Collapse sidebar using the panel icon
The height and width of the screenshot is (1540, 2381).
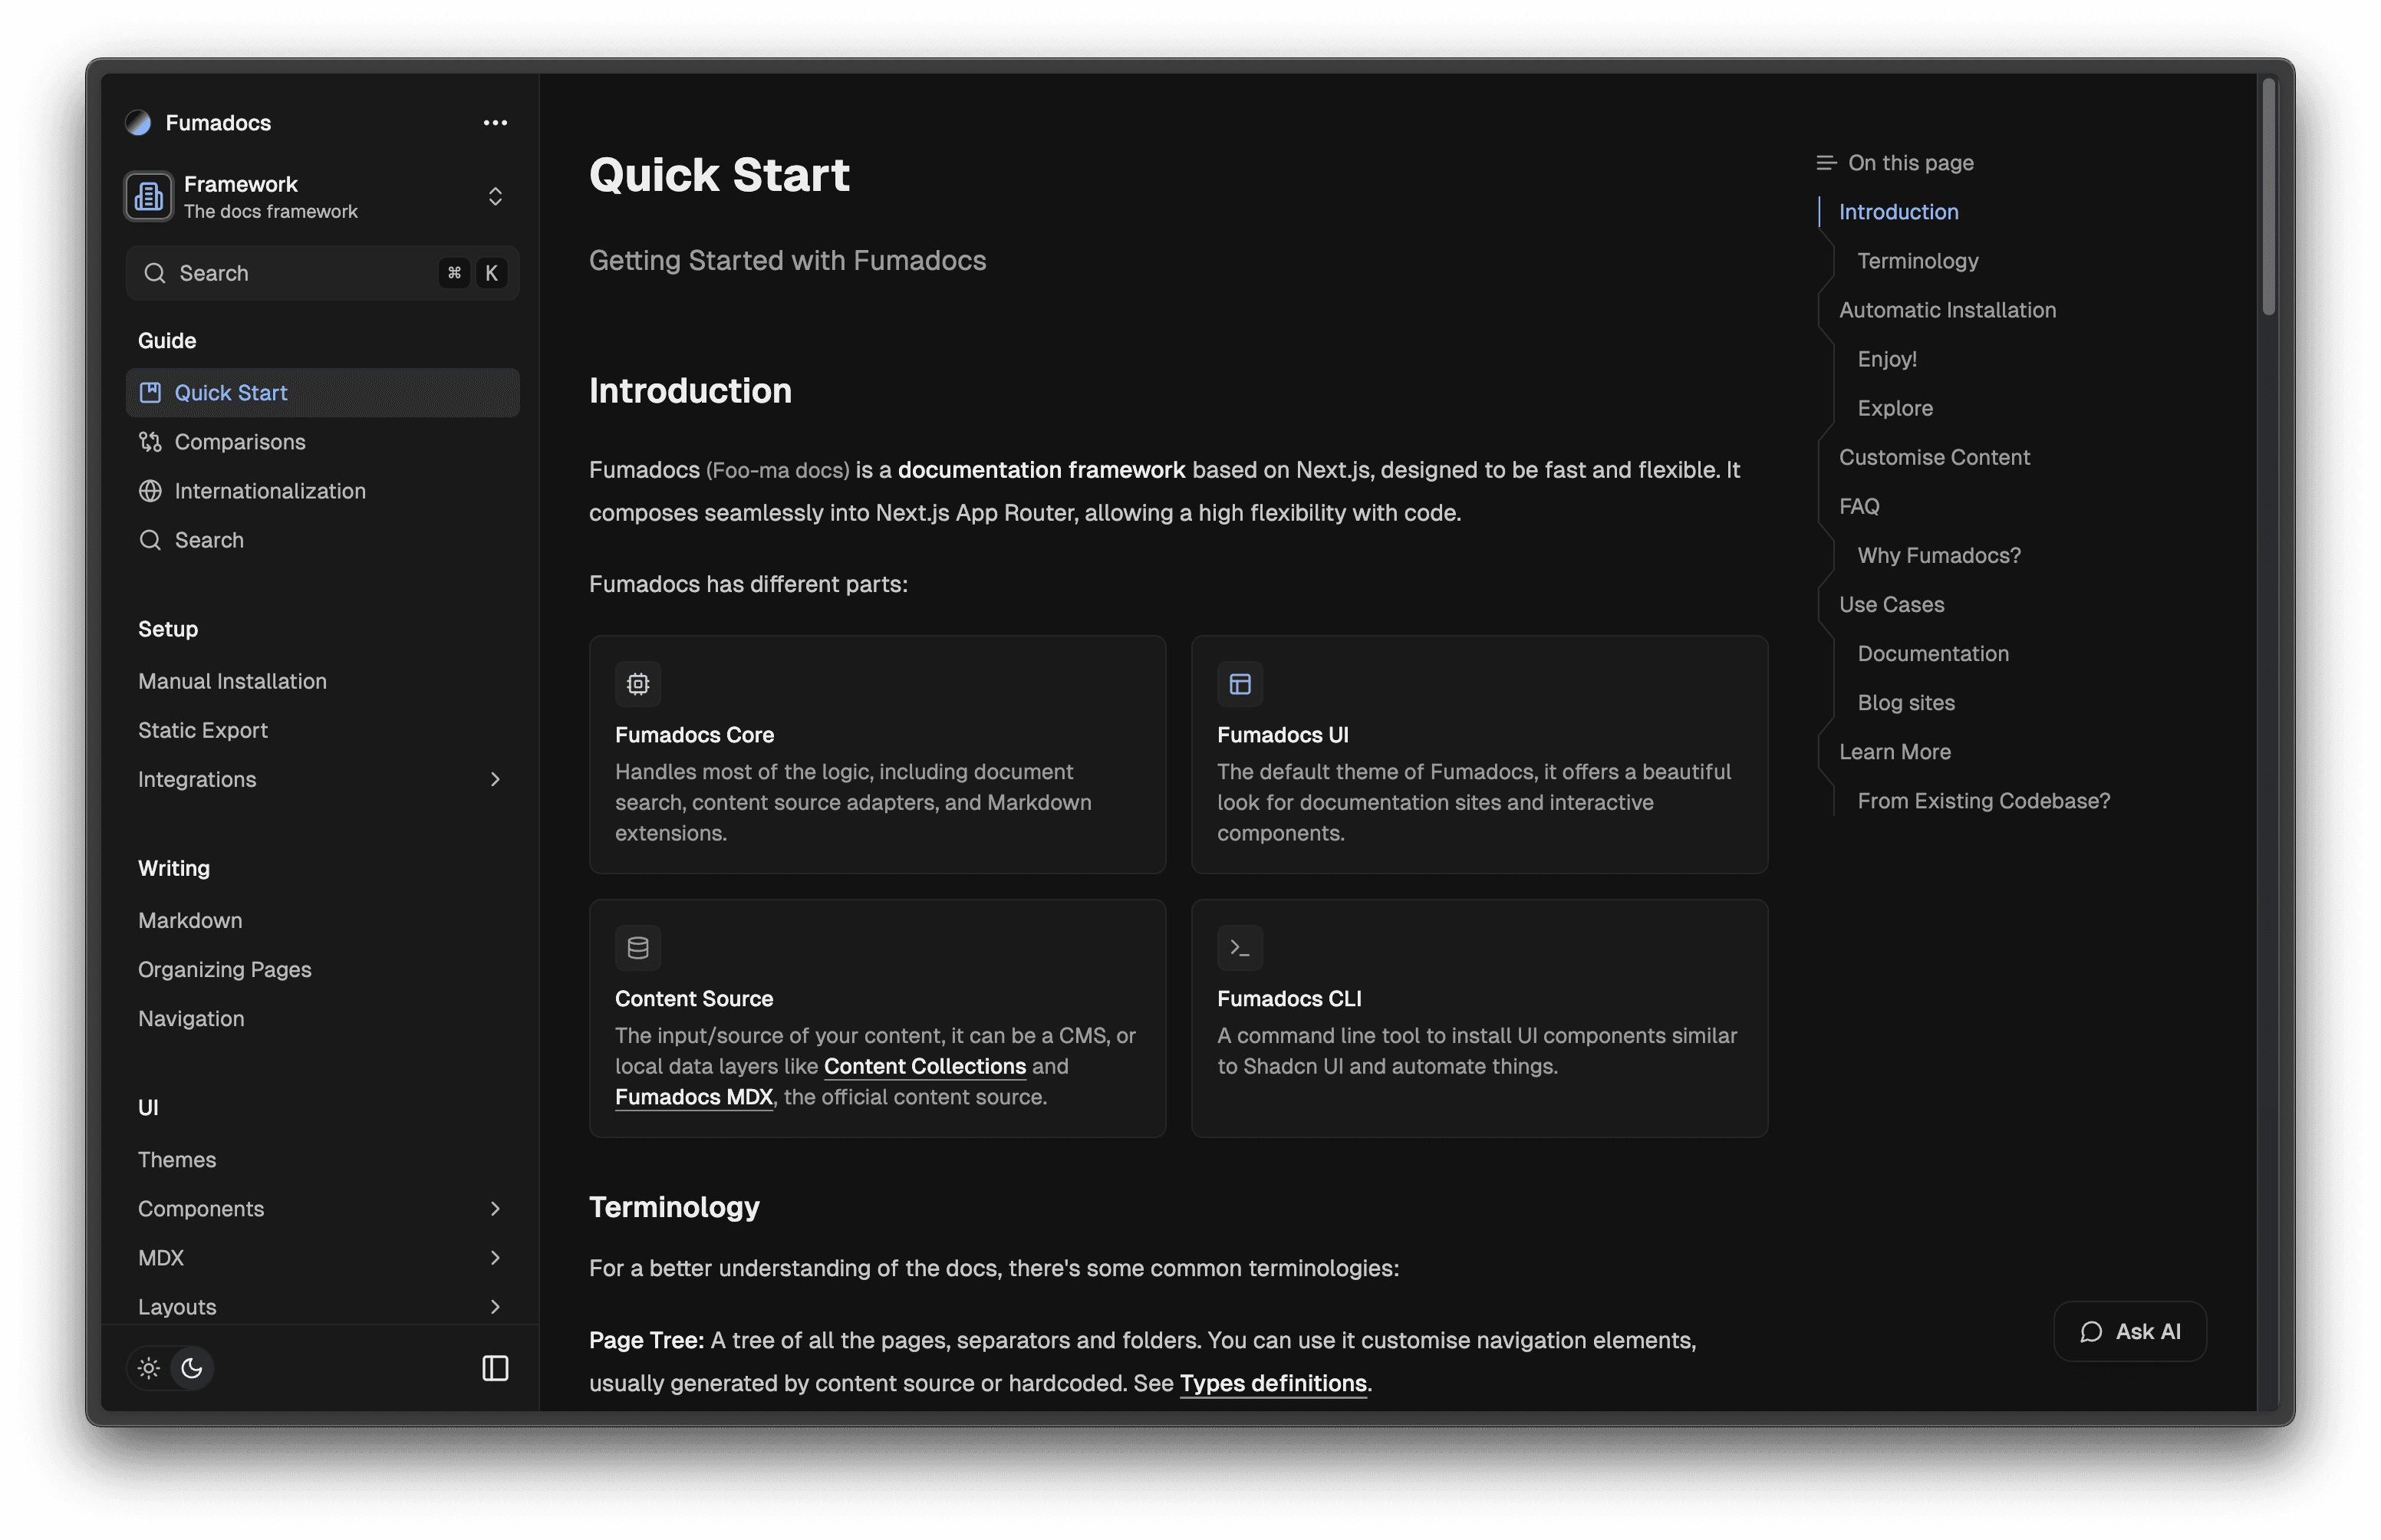495,1368
